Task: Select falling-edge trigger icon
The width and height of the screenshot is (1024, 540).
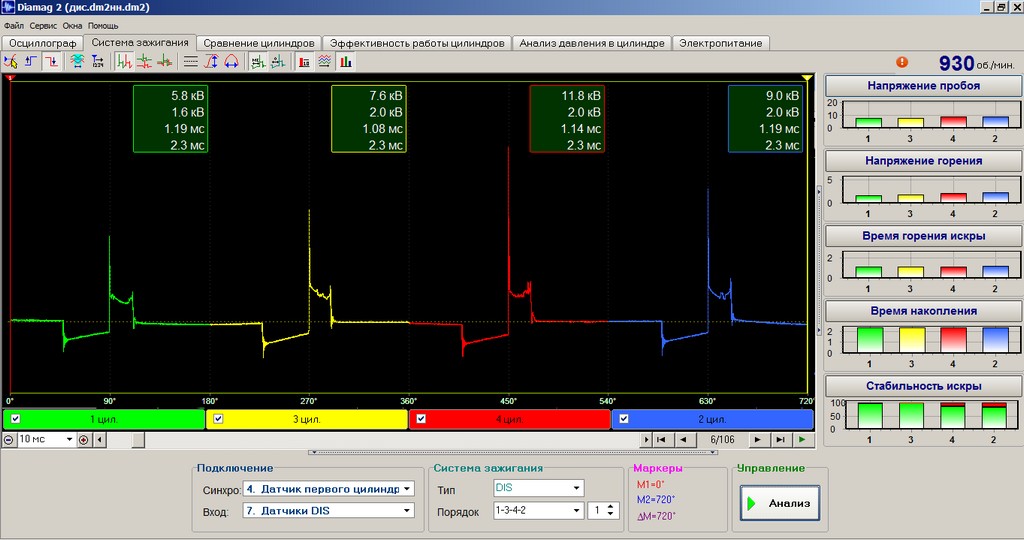Action: 52,62
